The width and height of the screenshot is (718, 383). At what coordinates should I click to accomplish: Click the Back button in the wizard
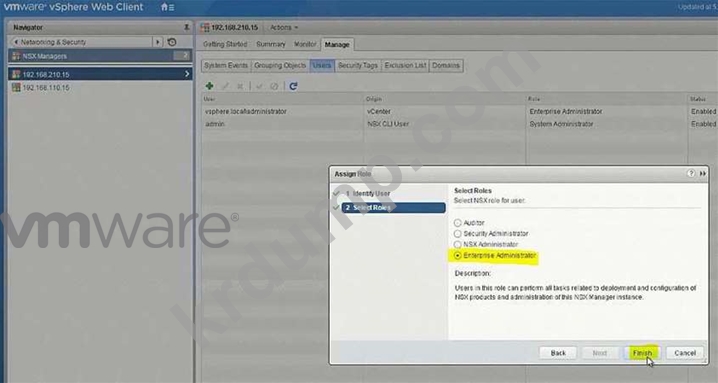(558, 353)
